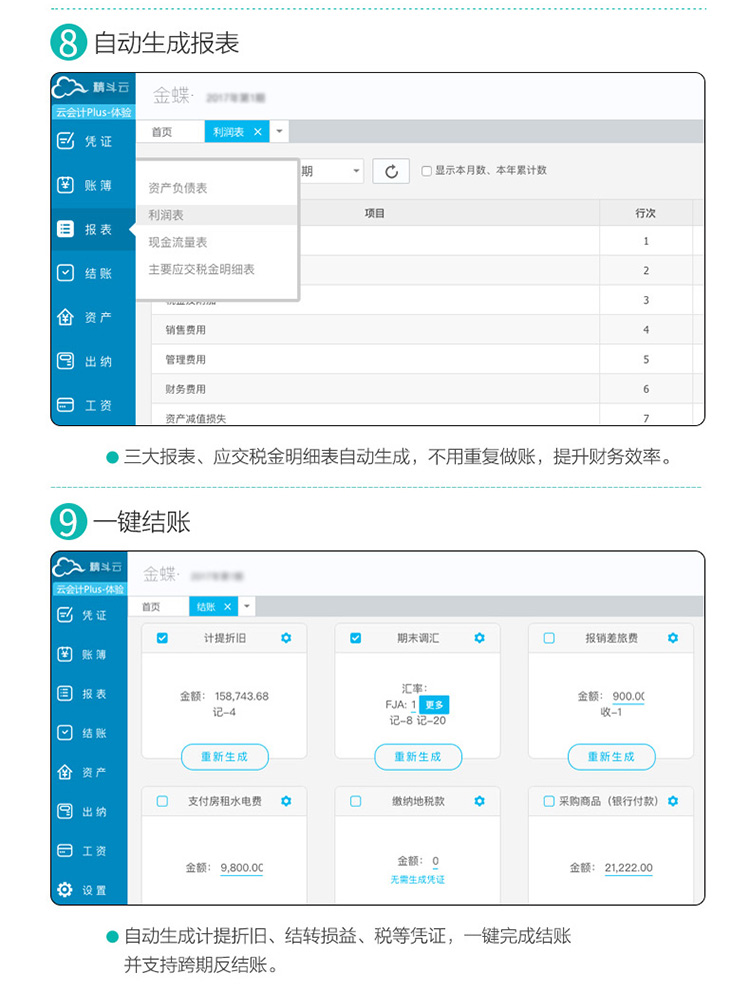The height and width of the screenshot is (1003, 750).
Task: Open settings gear on the 采购商品（银行付款） card
Action: (673, 801)
